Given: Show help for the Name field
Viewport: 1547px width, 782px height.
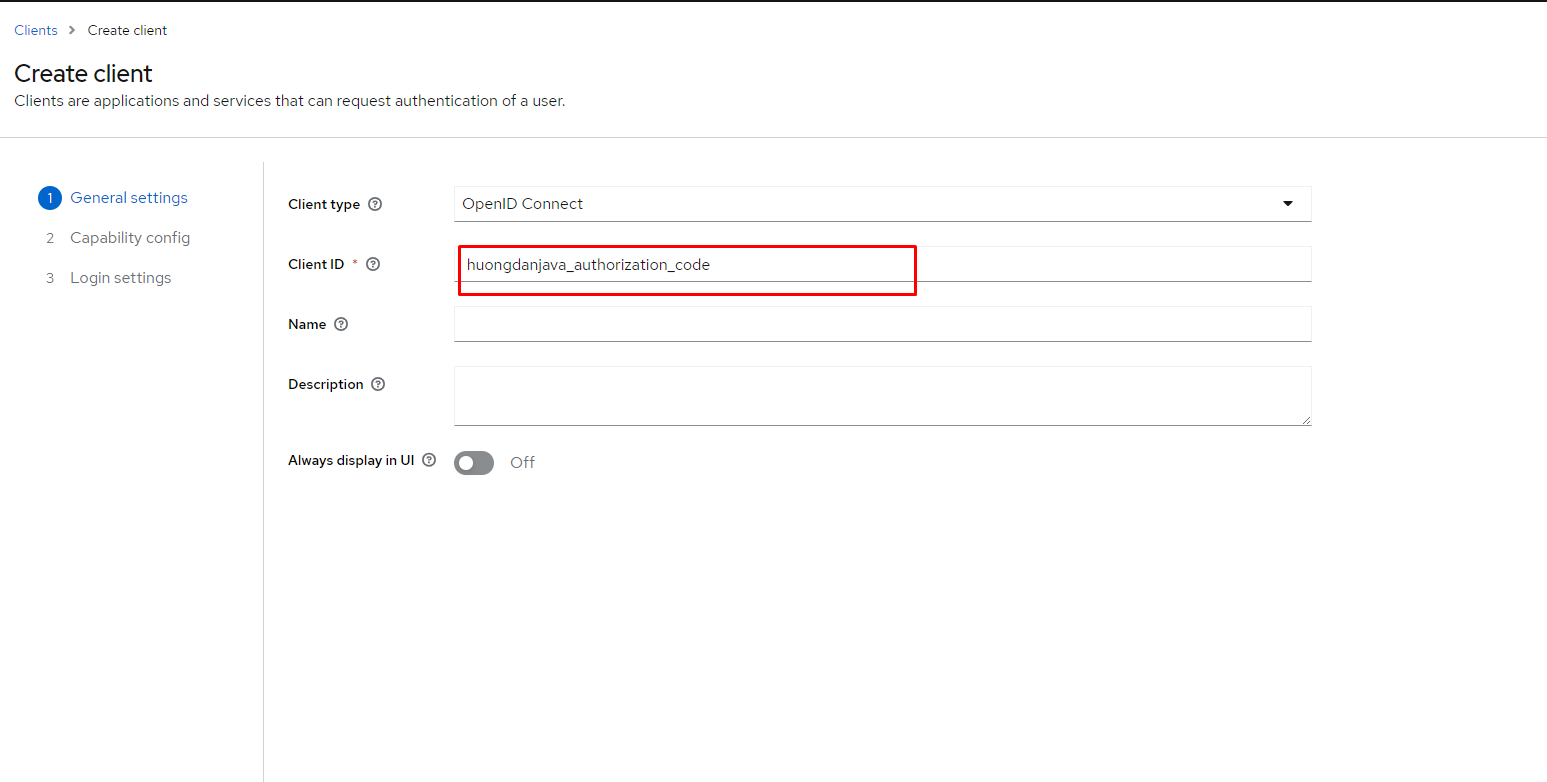Looking at the screenshot, I should tap(341, 324).
